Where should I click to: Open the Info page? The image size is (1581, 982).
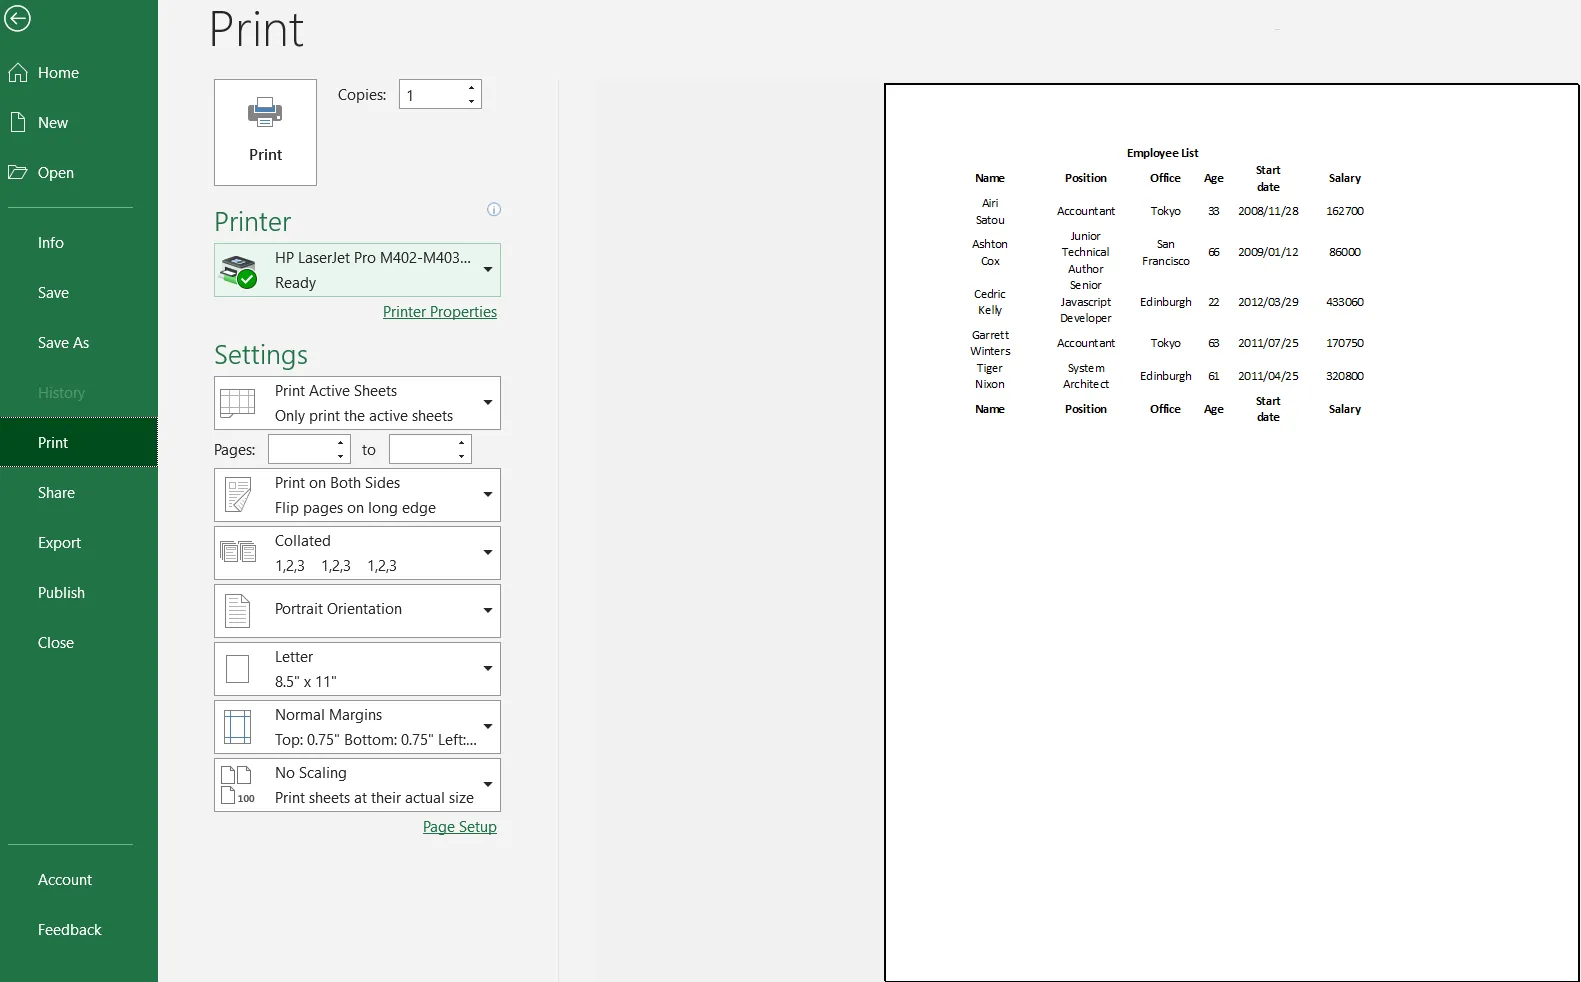78,243
